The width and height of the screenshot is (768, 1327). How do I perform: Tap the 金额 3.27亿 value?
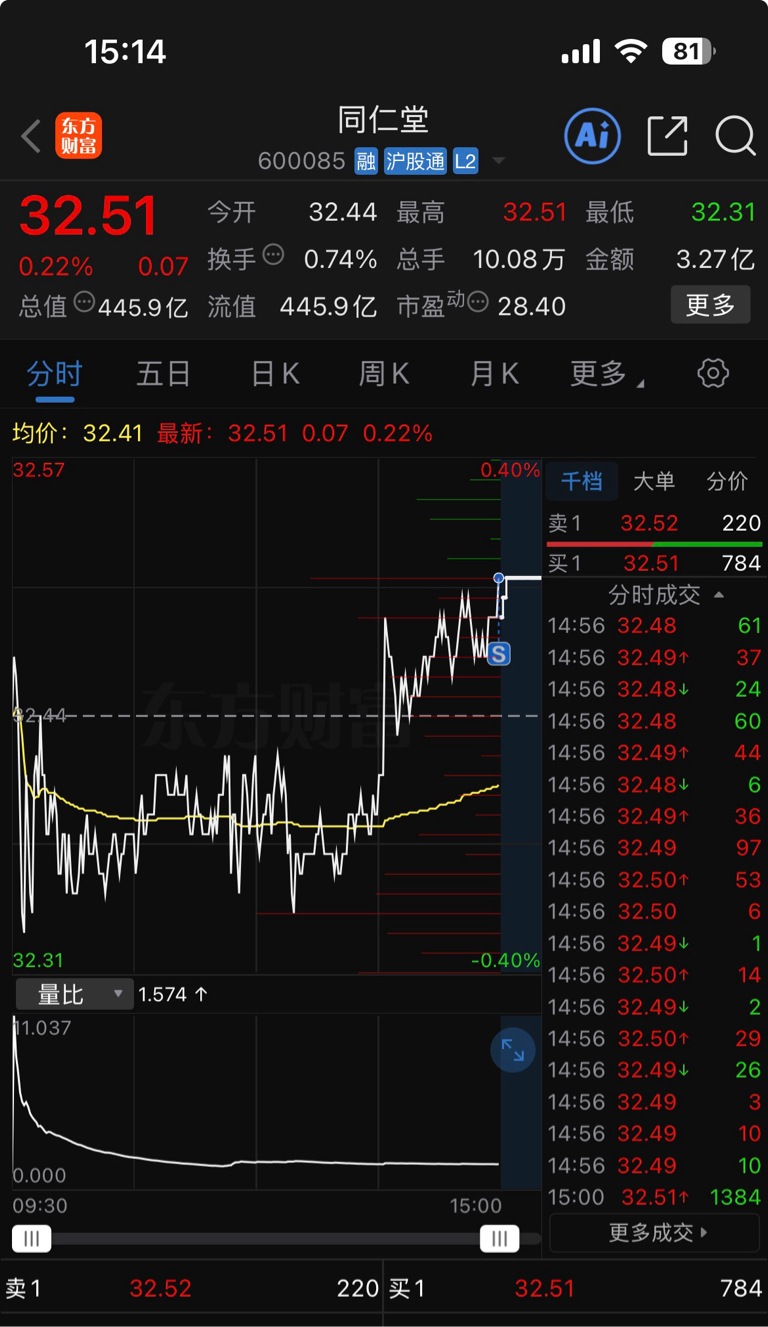(x=715, y=260)
